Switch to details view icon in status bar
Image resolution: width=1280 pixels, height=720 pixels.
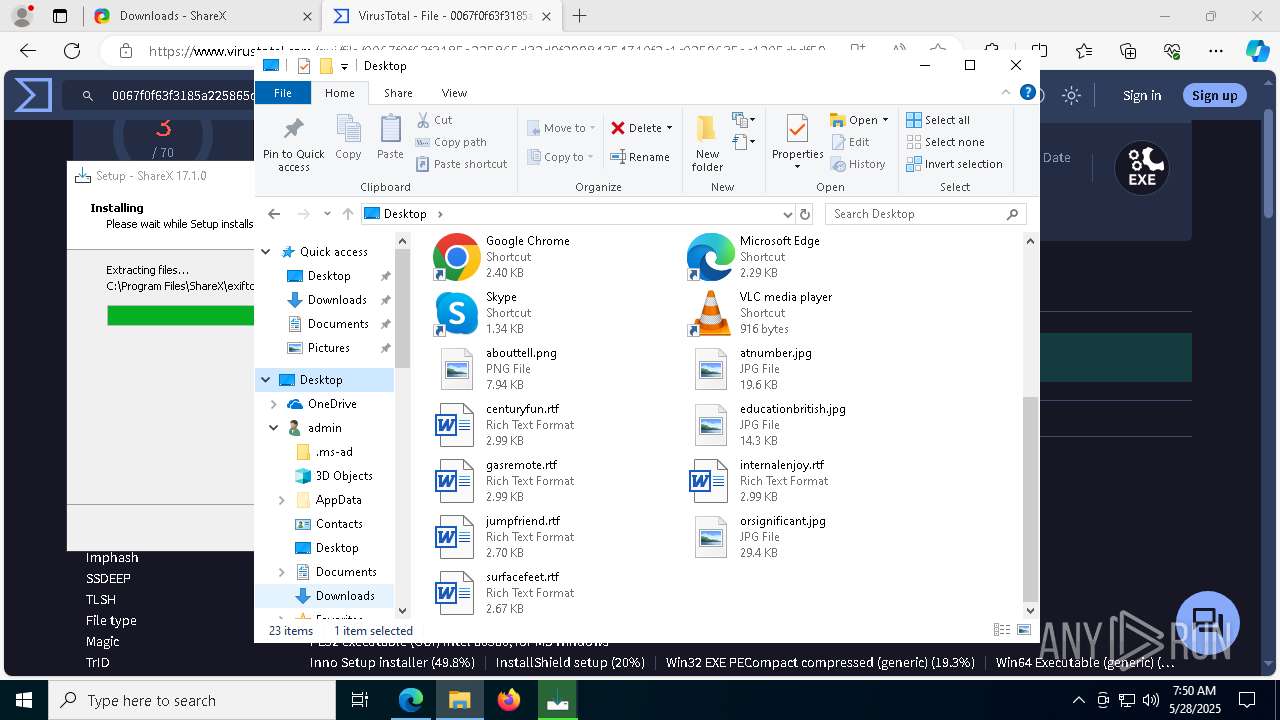point(1002,630)
